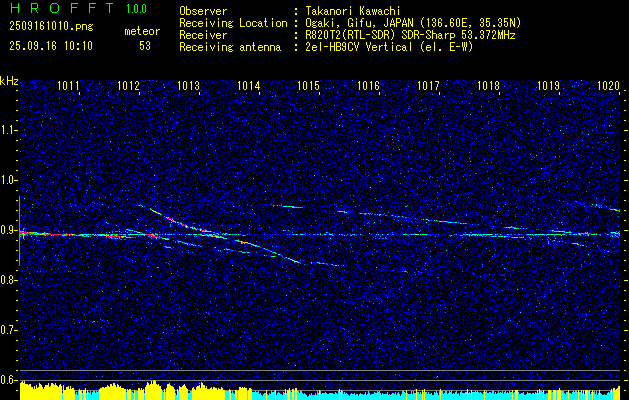The height and width of the screenshot is (400, 629).
Task: Click the 1015 time axis label
Action: click(x=309, y=85)
